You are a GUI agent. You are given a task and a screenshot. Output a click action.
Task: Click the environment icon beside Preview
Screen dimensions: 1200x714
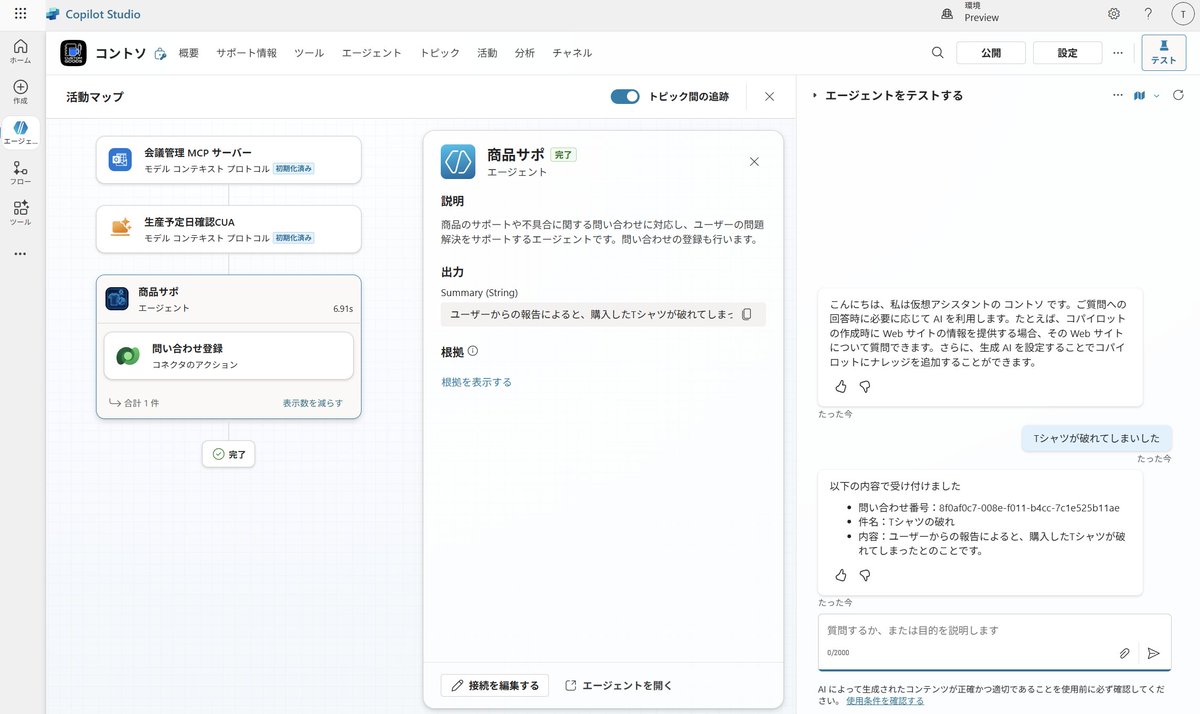click(x=947, y=14)
